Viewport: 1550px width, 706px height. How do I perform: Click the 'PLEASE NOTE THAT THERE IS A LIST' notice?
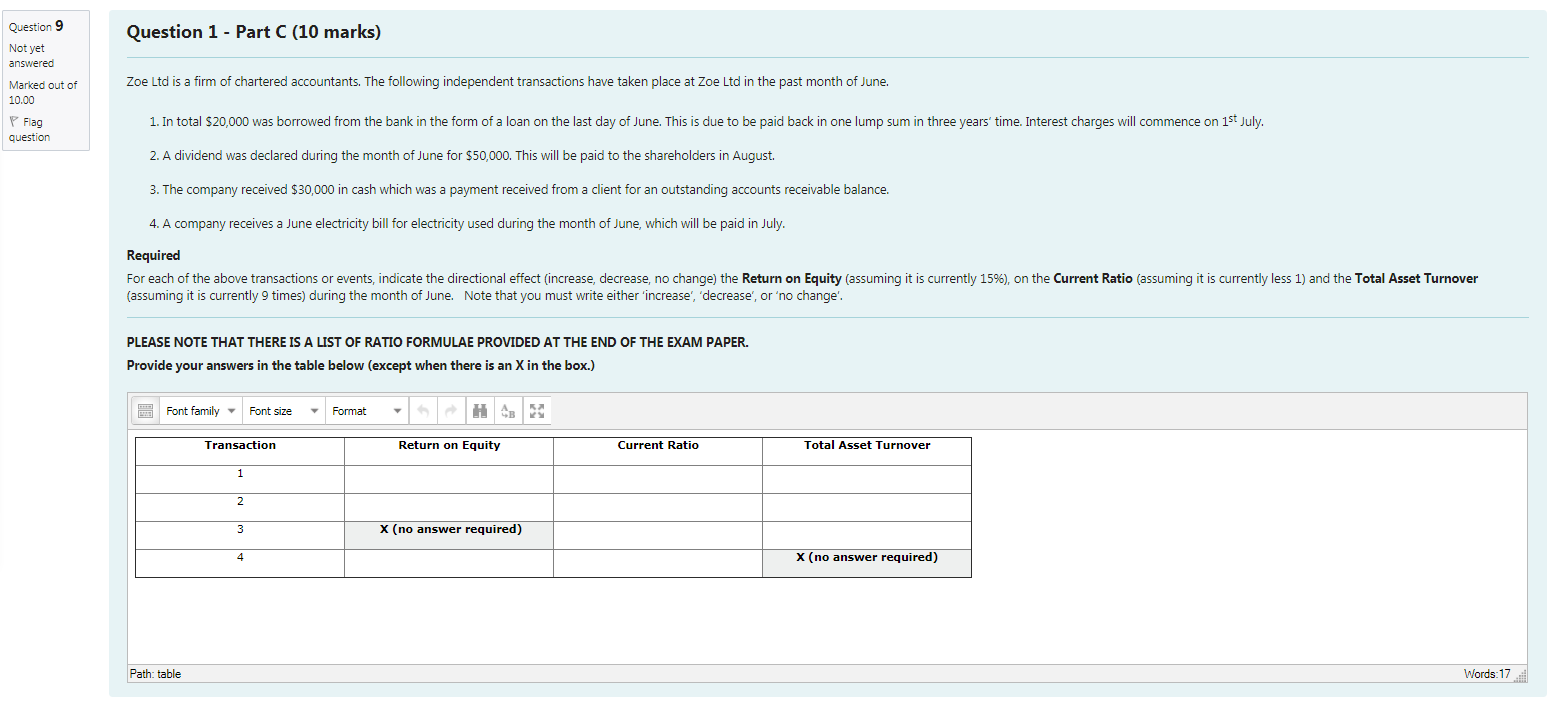(437, 343)
